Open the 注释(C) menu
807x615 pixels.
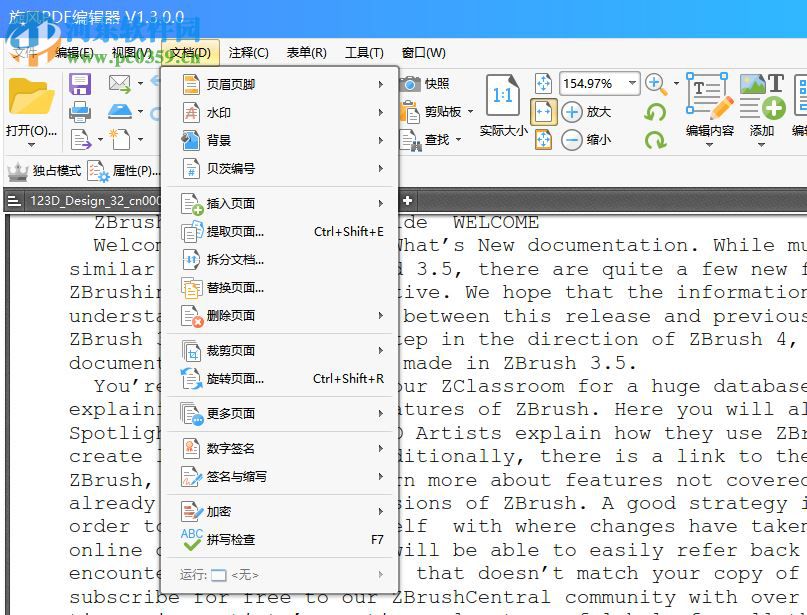pyautogui.click(x=250, y=52)
